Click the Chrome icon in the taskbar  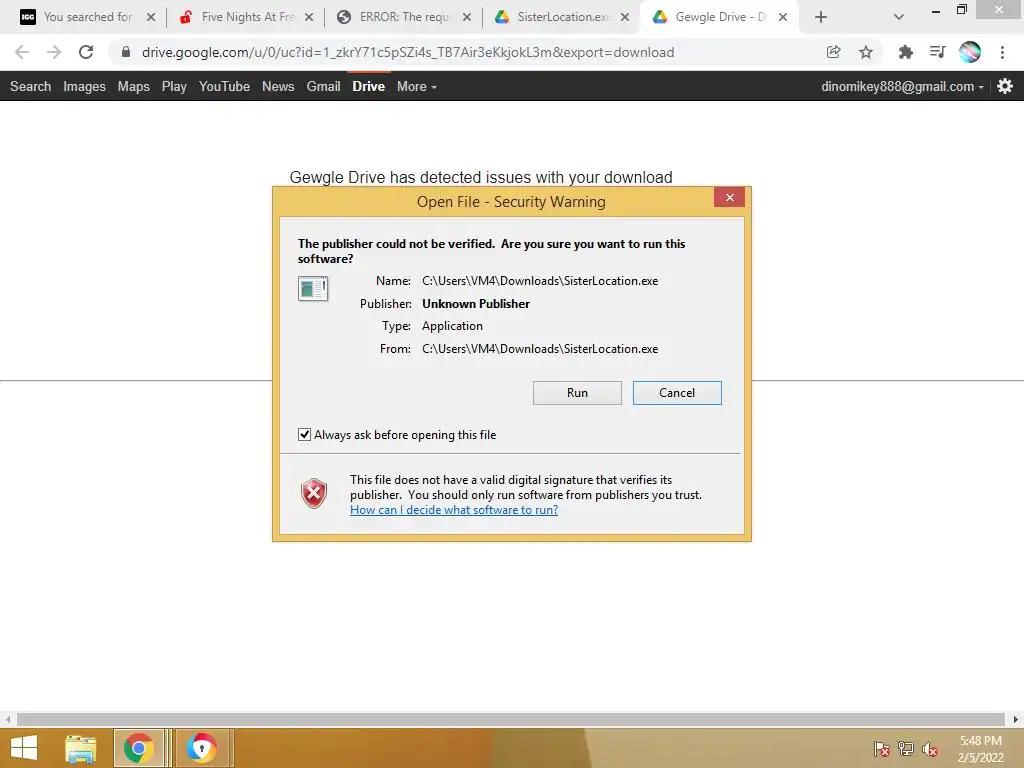click(138, 748)
